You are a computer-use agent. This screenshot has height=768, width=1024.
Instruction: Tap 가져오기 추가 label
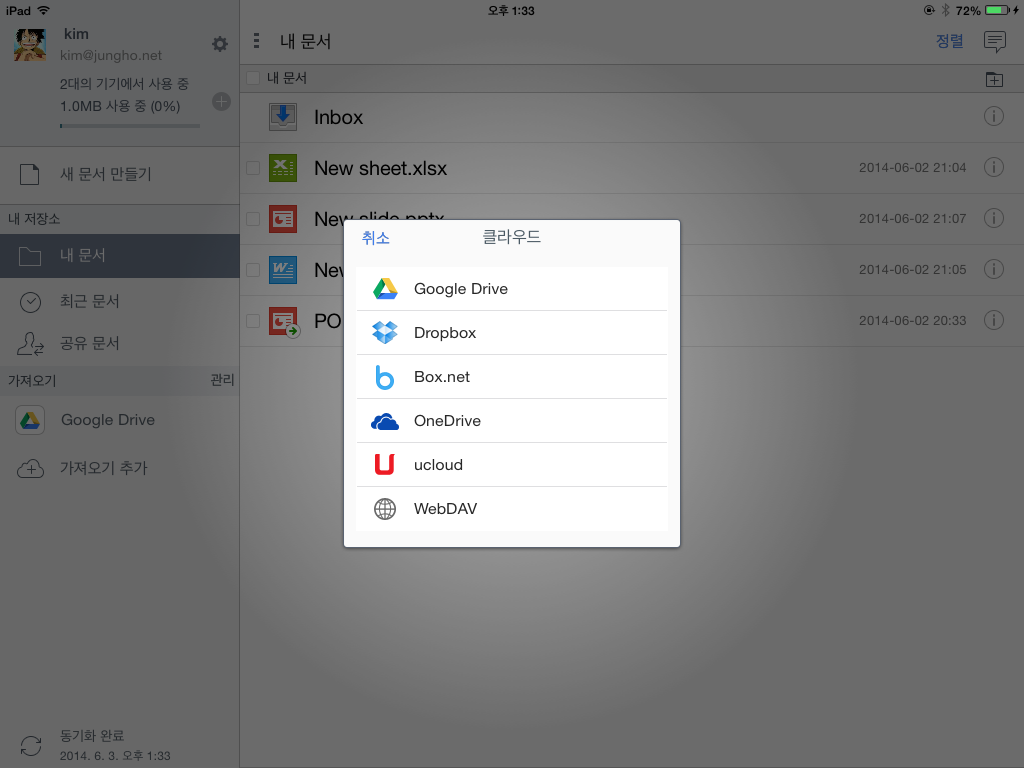(104, 468)
